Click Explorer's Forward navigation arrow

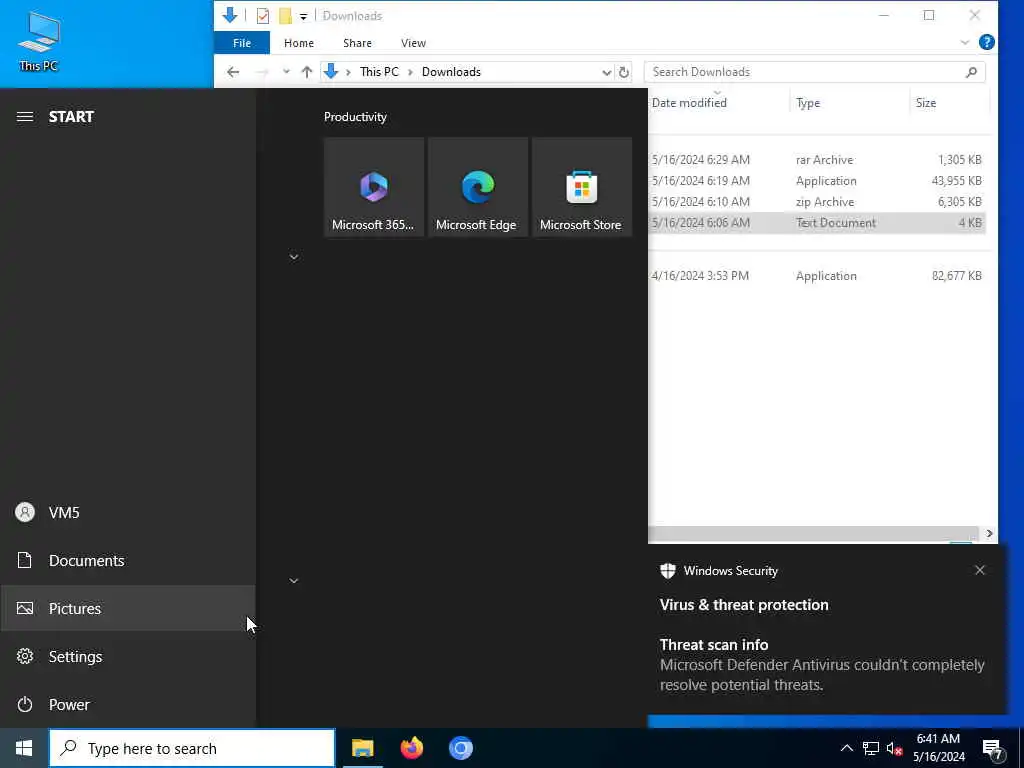(262, 72)
